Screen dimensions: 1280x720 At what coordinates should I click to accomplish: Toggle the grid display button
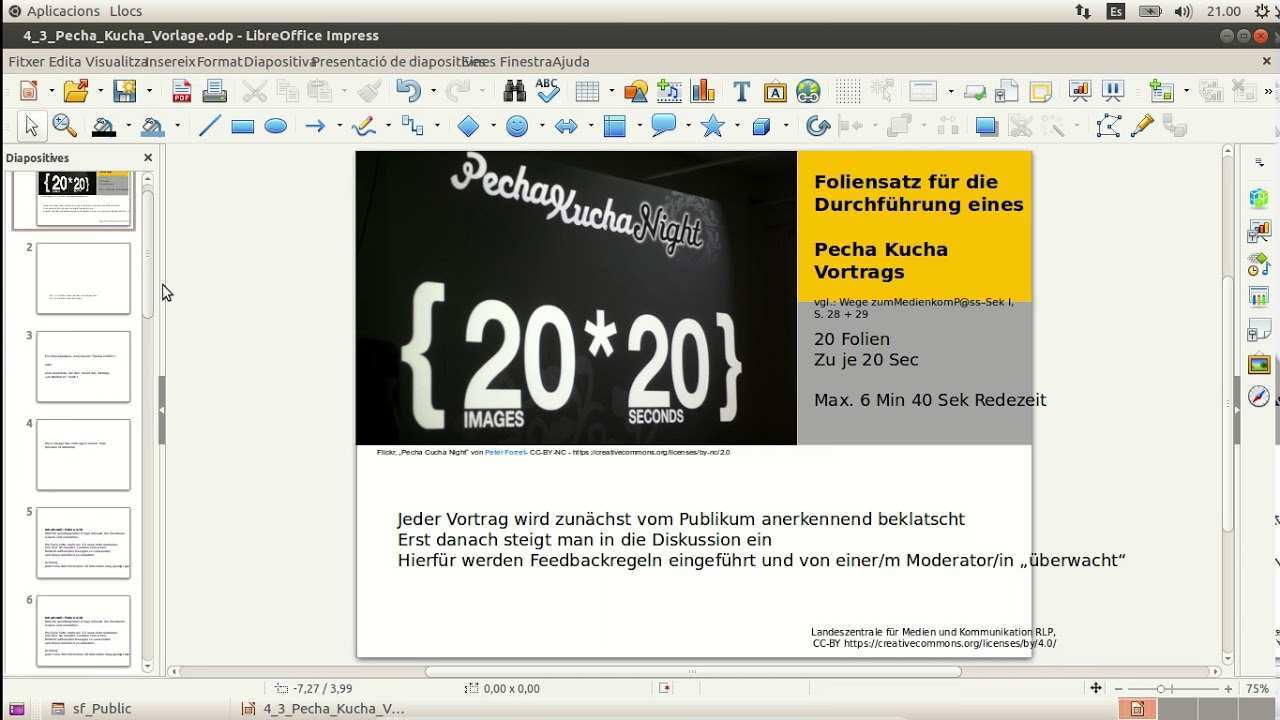point(847,92)
